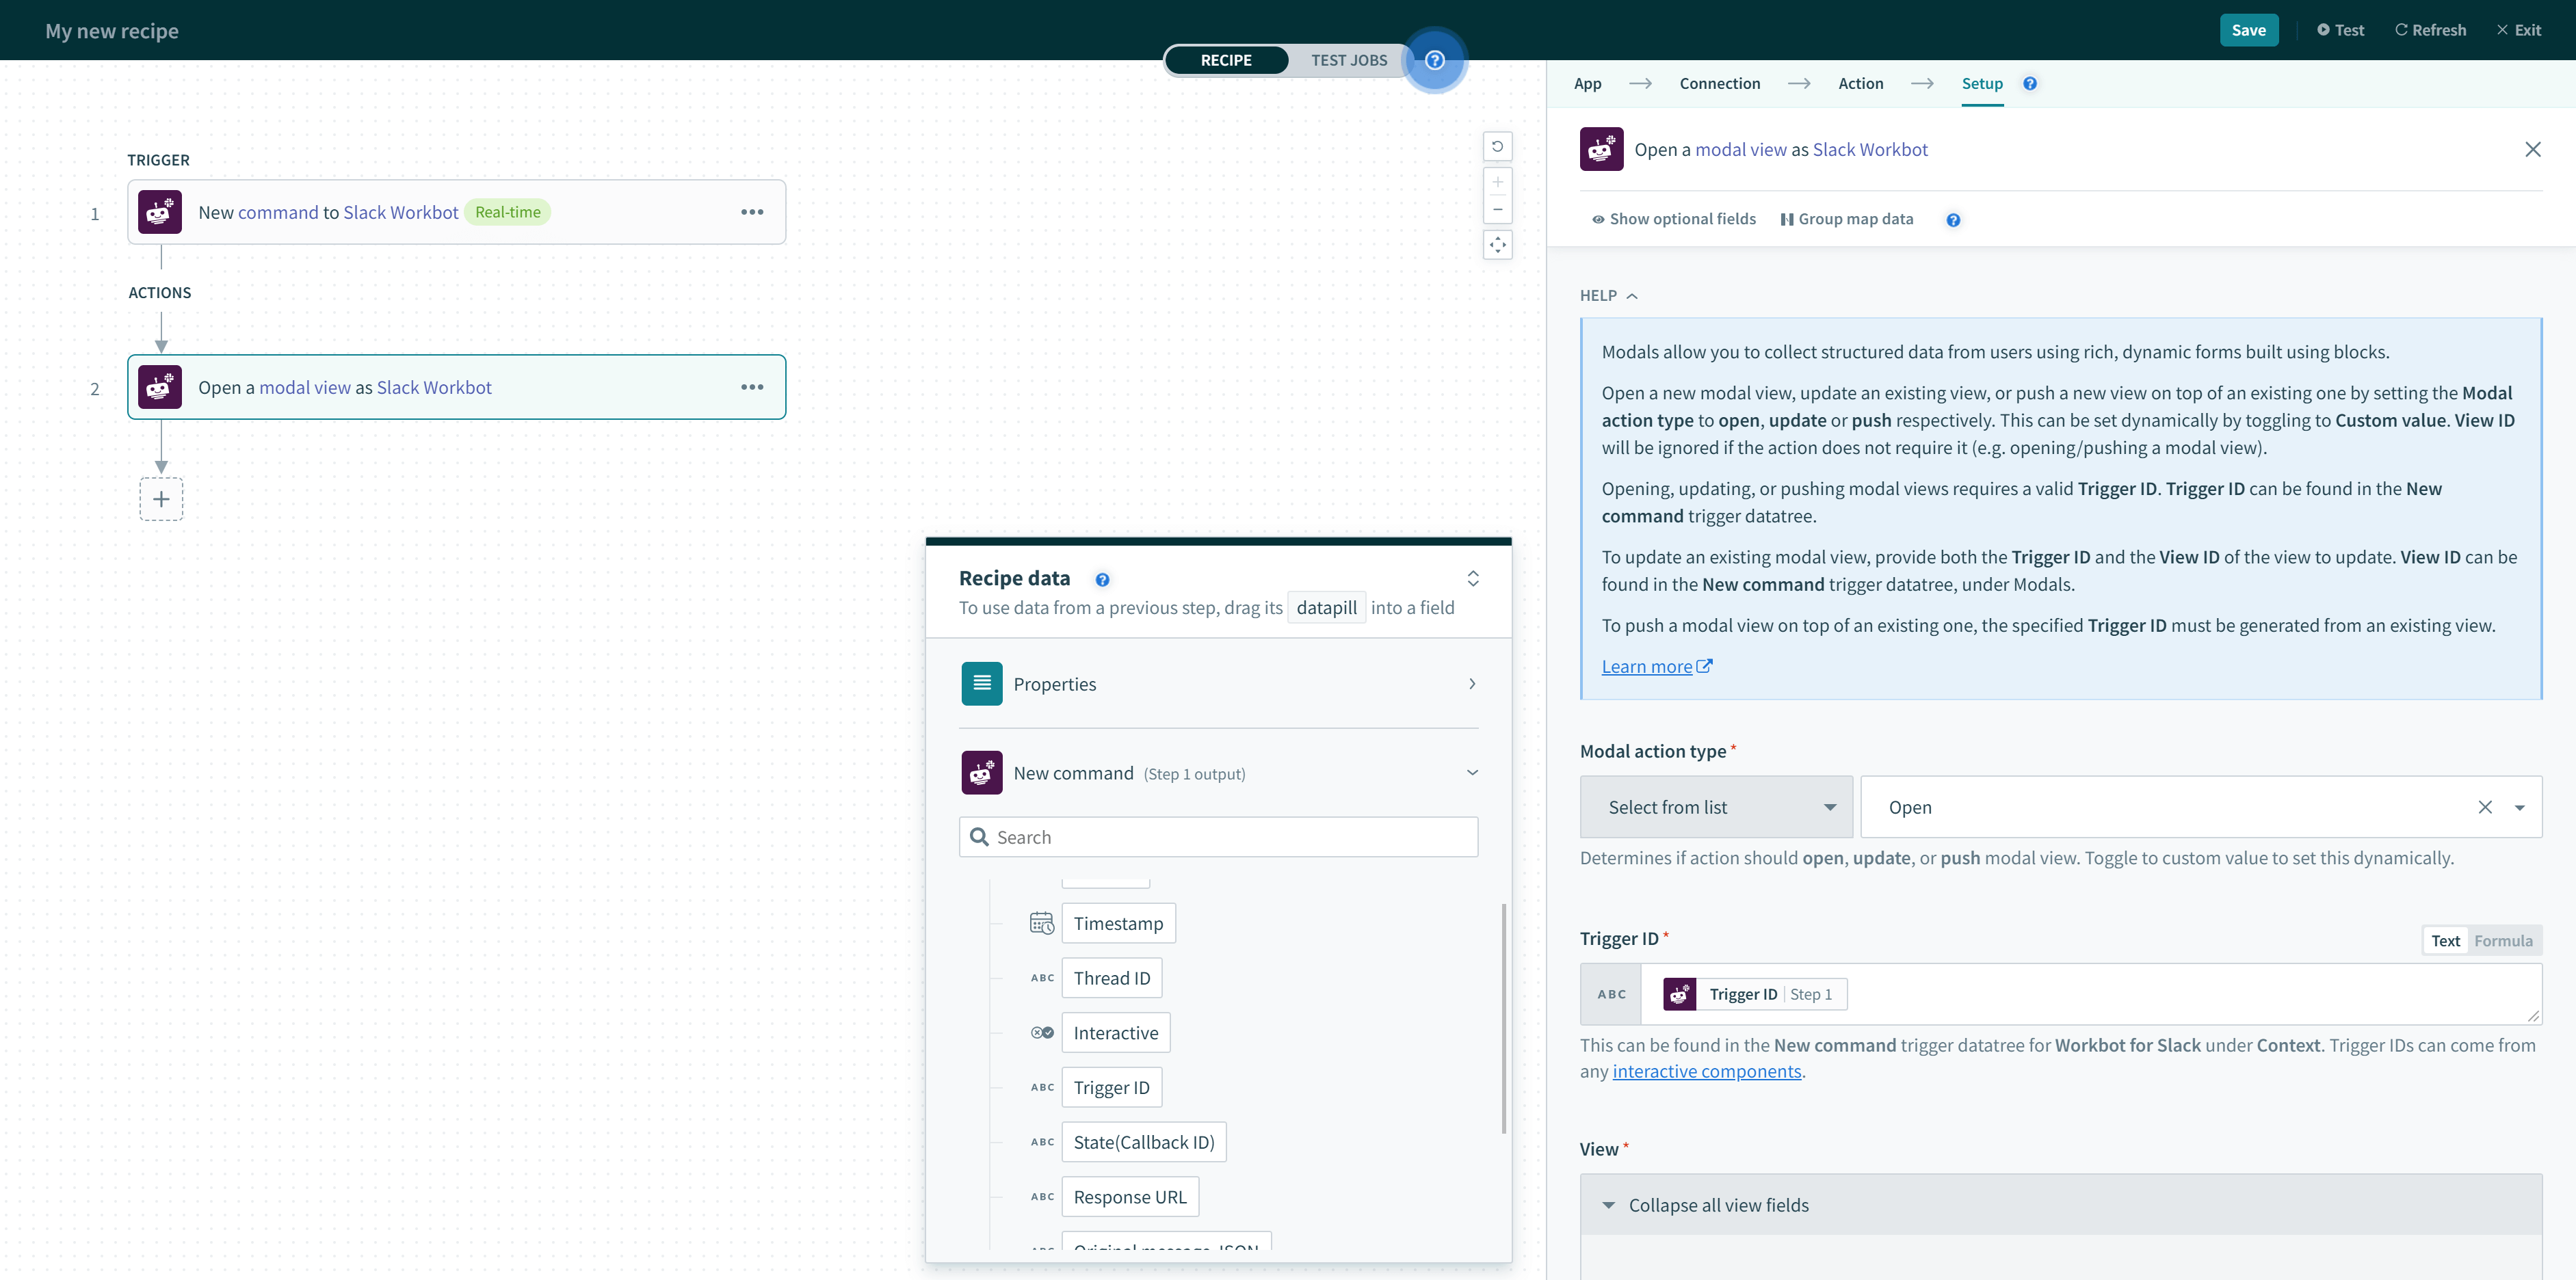Viewport: 2576px width, 1280px height.
Task: Click the New command step 1 icon
Action: coord(981,772)
